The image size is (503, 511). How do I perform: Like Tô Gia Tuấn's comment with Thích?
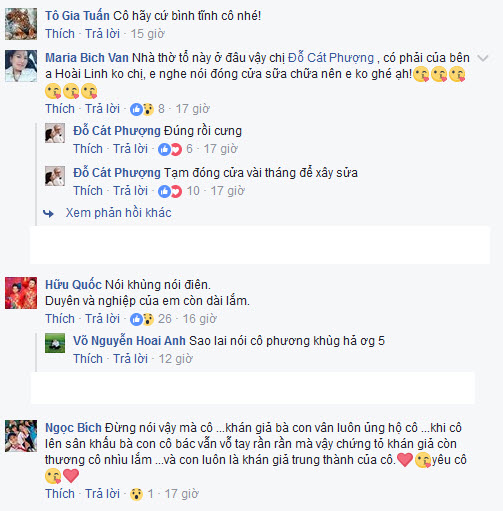(60, 34)
